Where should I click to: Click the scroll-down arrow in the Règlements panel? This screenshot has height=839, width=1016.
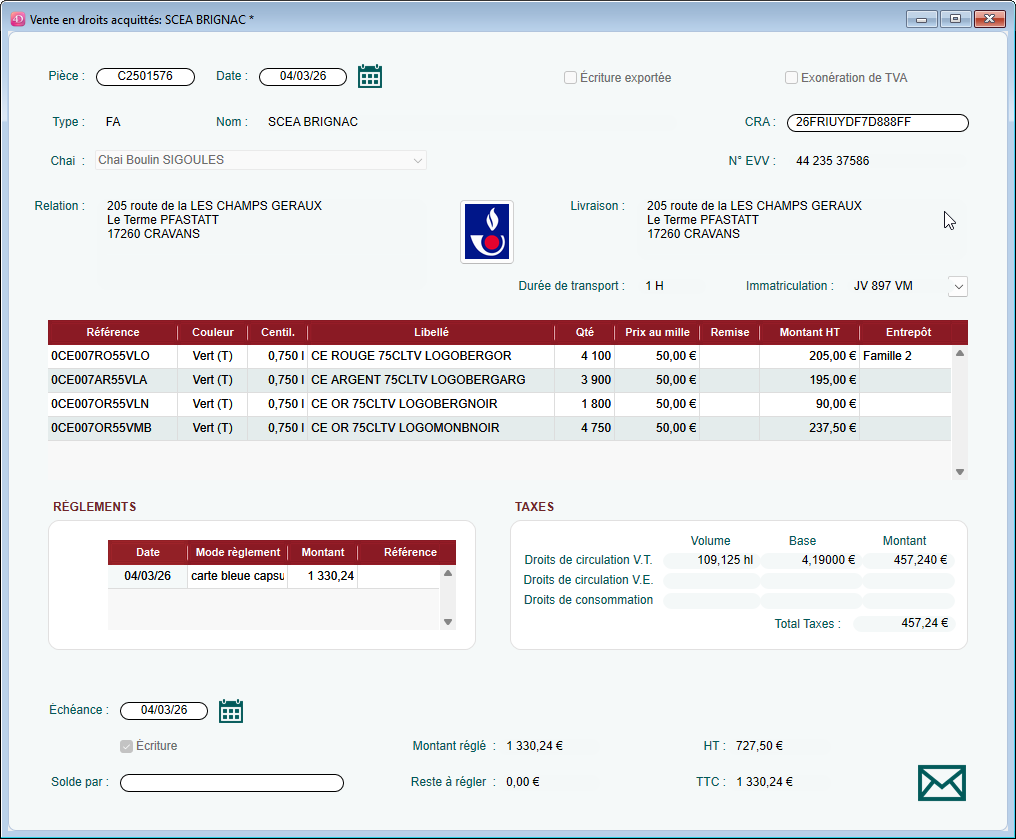[447, 619]
